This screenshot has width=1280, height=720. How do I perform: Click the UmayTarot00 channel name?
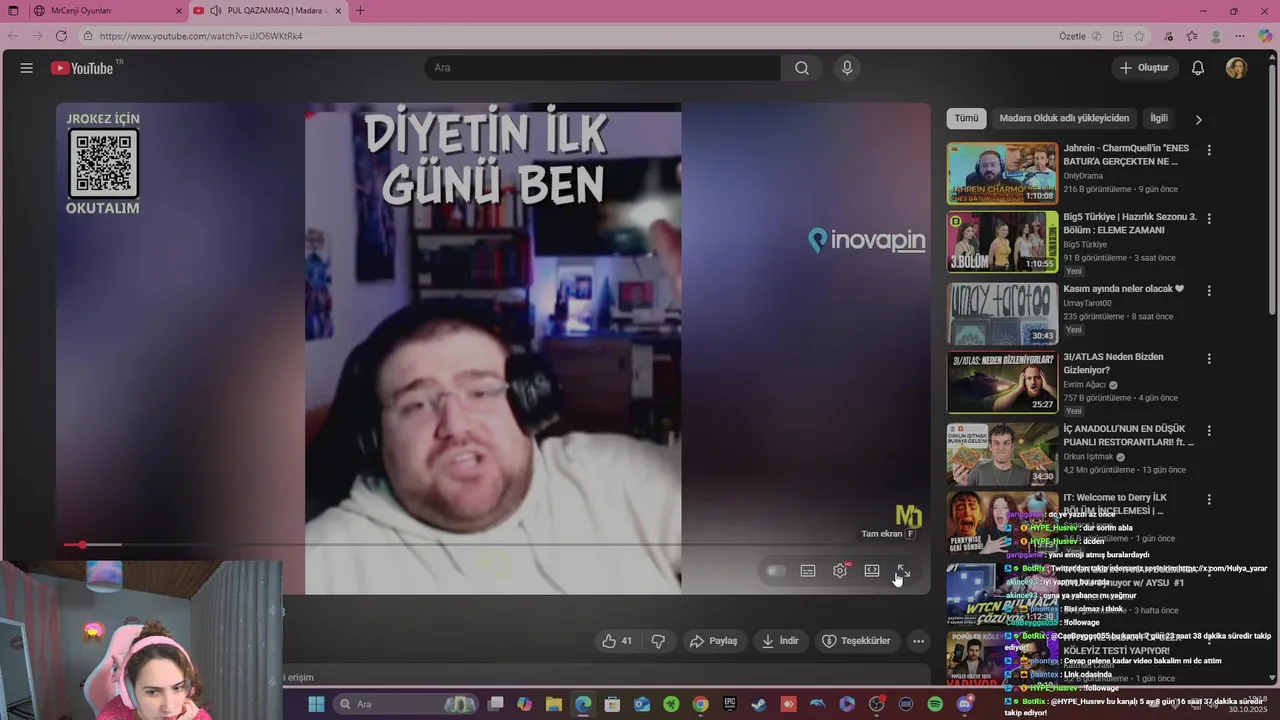coord(1087,303)
